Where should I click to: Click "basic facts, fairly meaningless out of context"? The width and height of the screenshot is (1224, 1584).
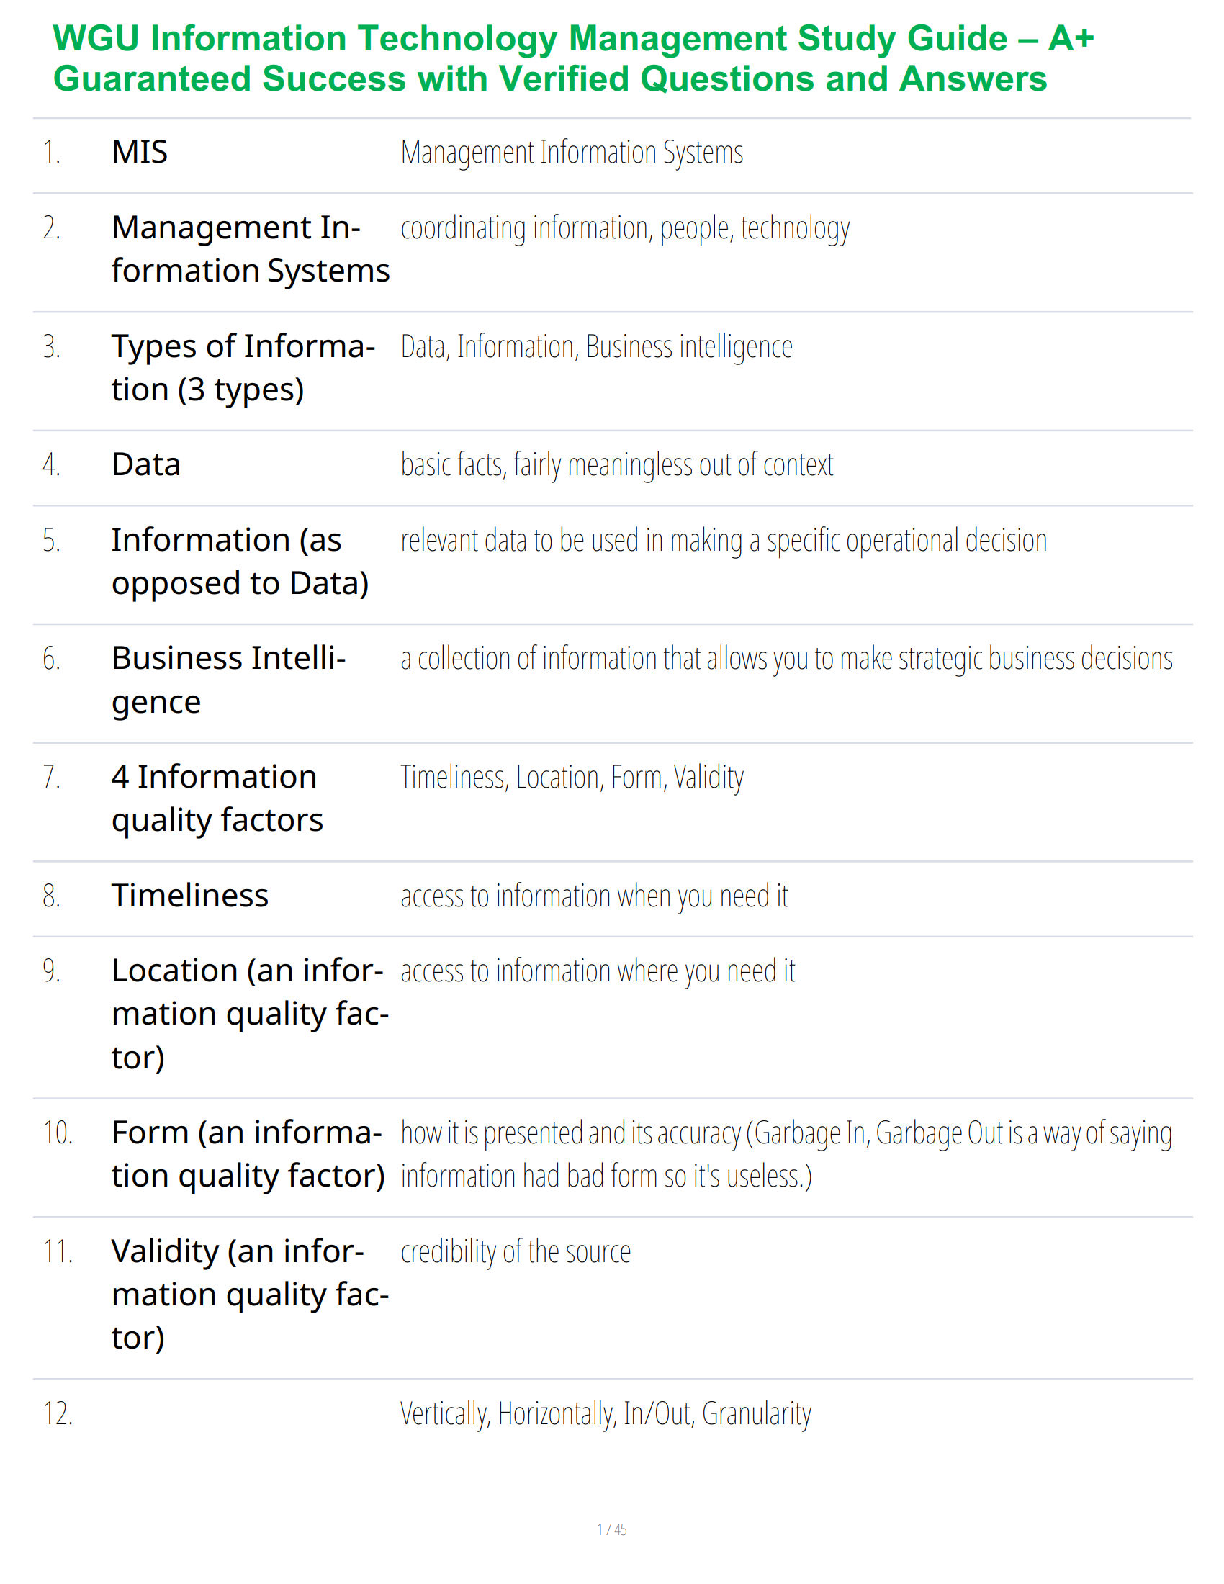point(616,465)
